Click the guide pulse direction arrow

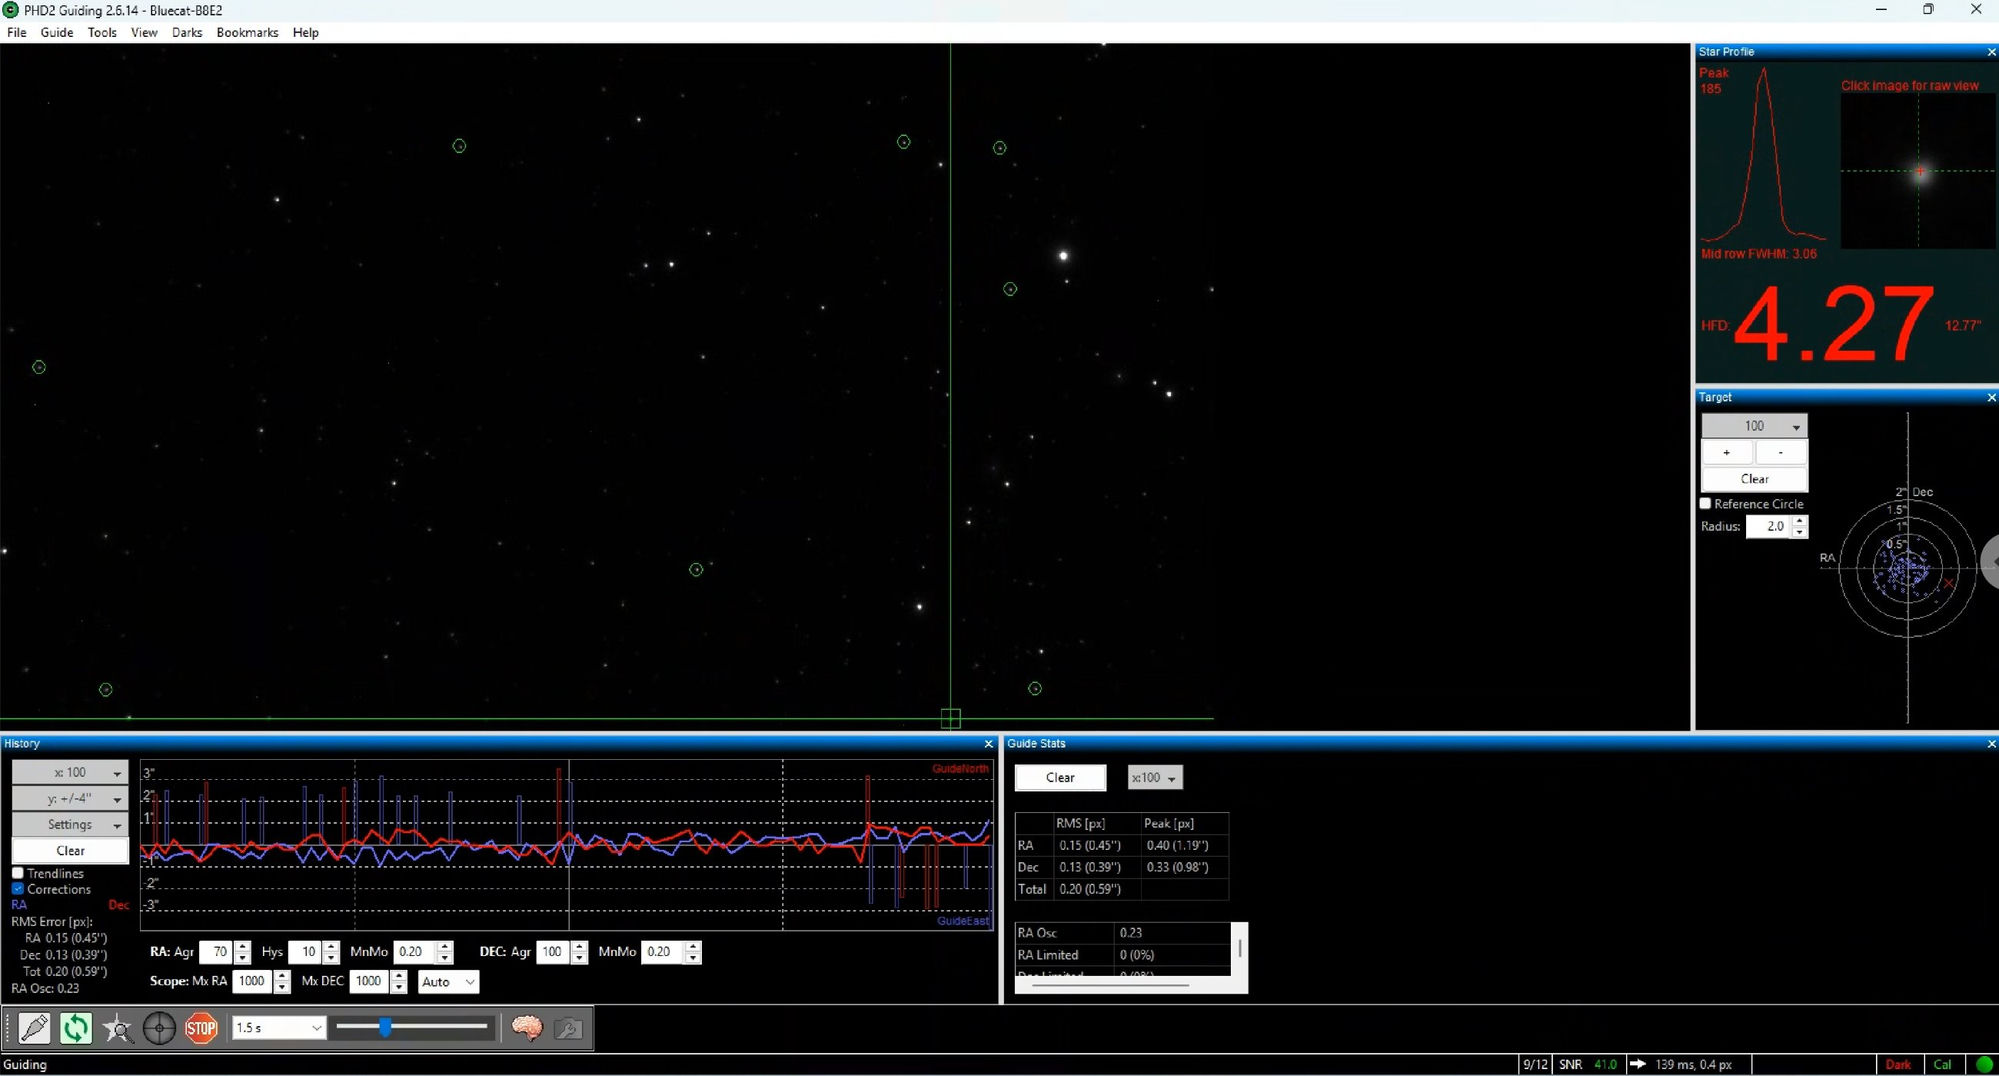click(x=1638, y=1065)
